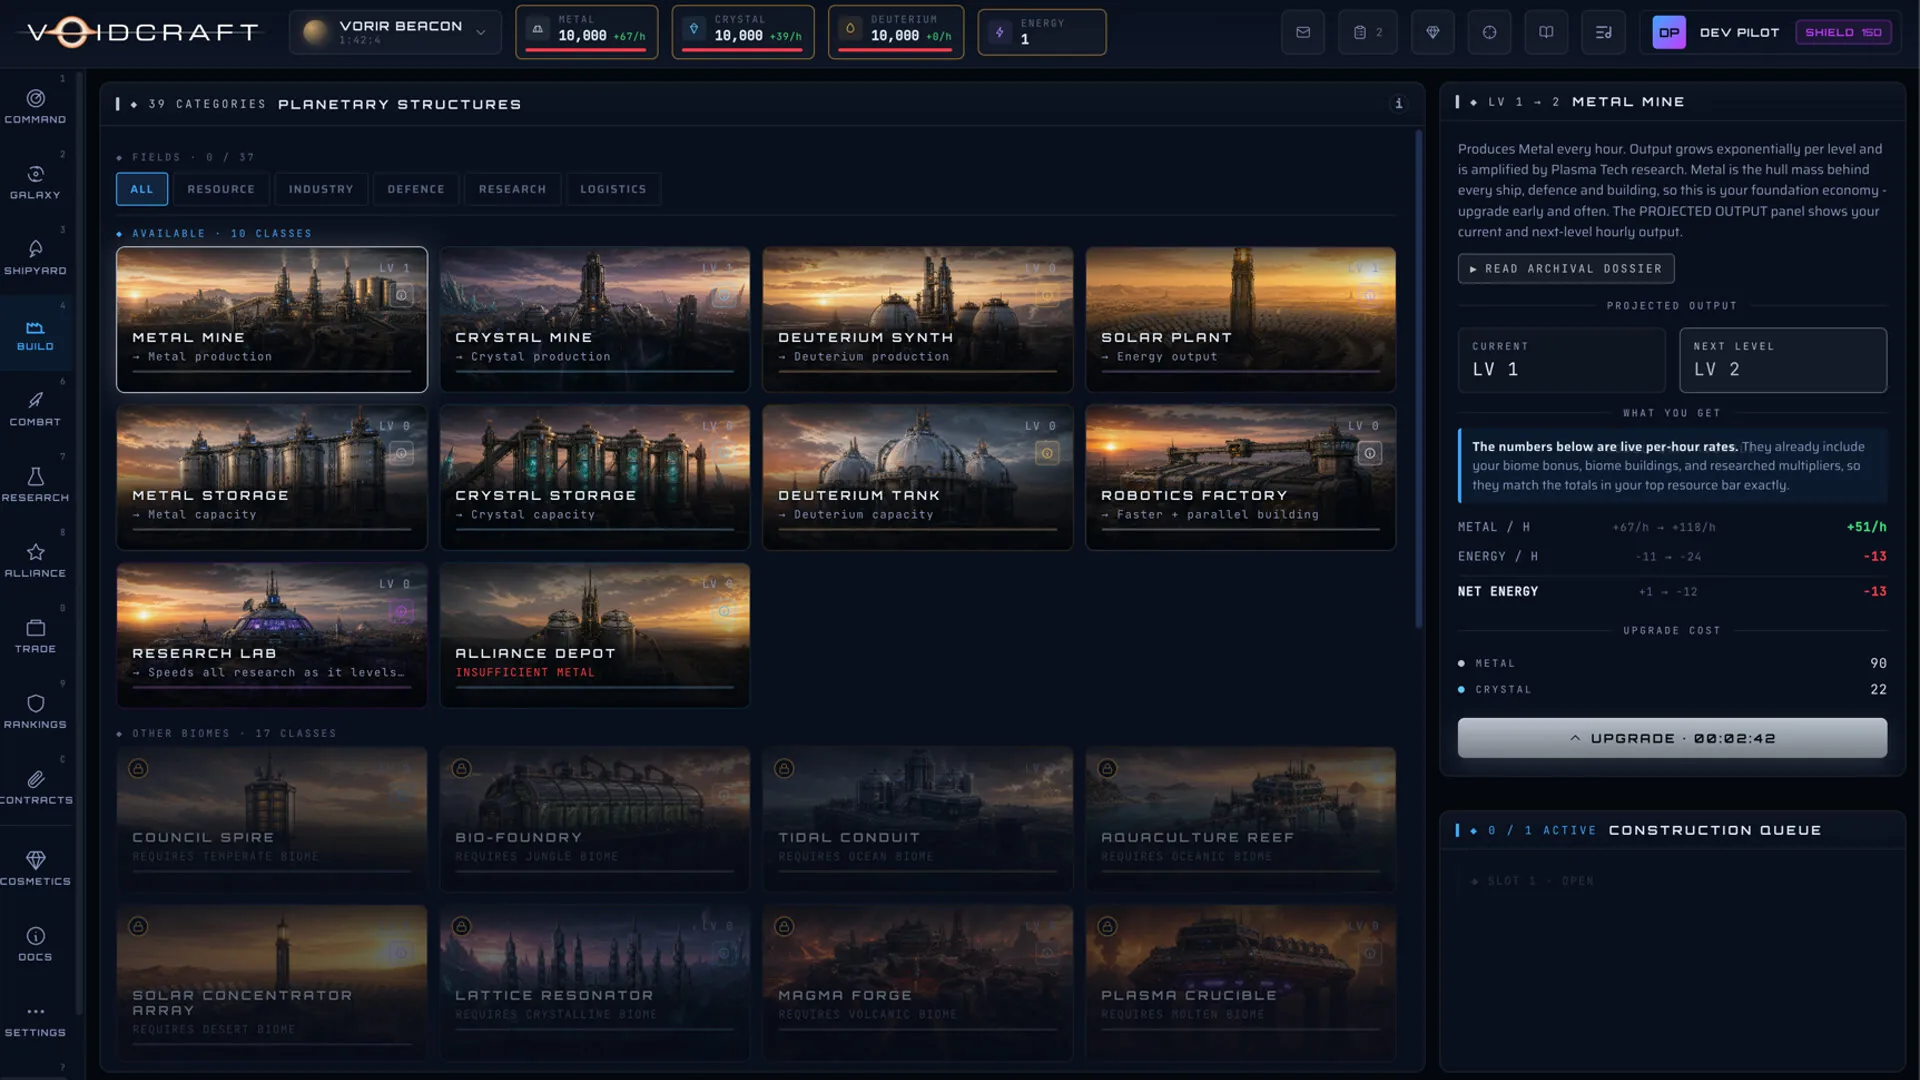Expand Read Archival Dossier disclosure

coord(1566,269)
